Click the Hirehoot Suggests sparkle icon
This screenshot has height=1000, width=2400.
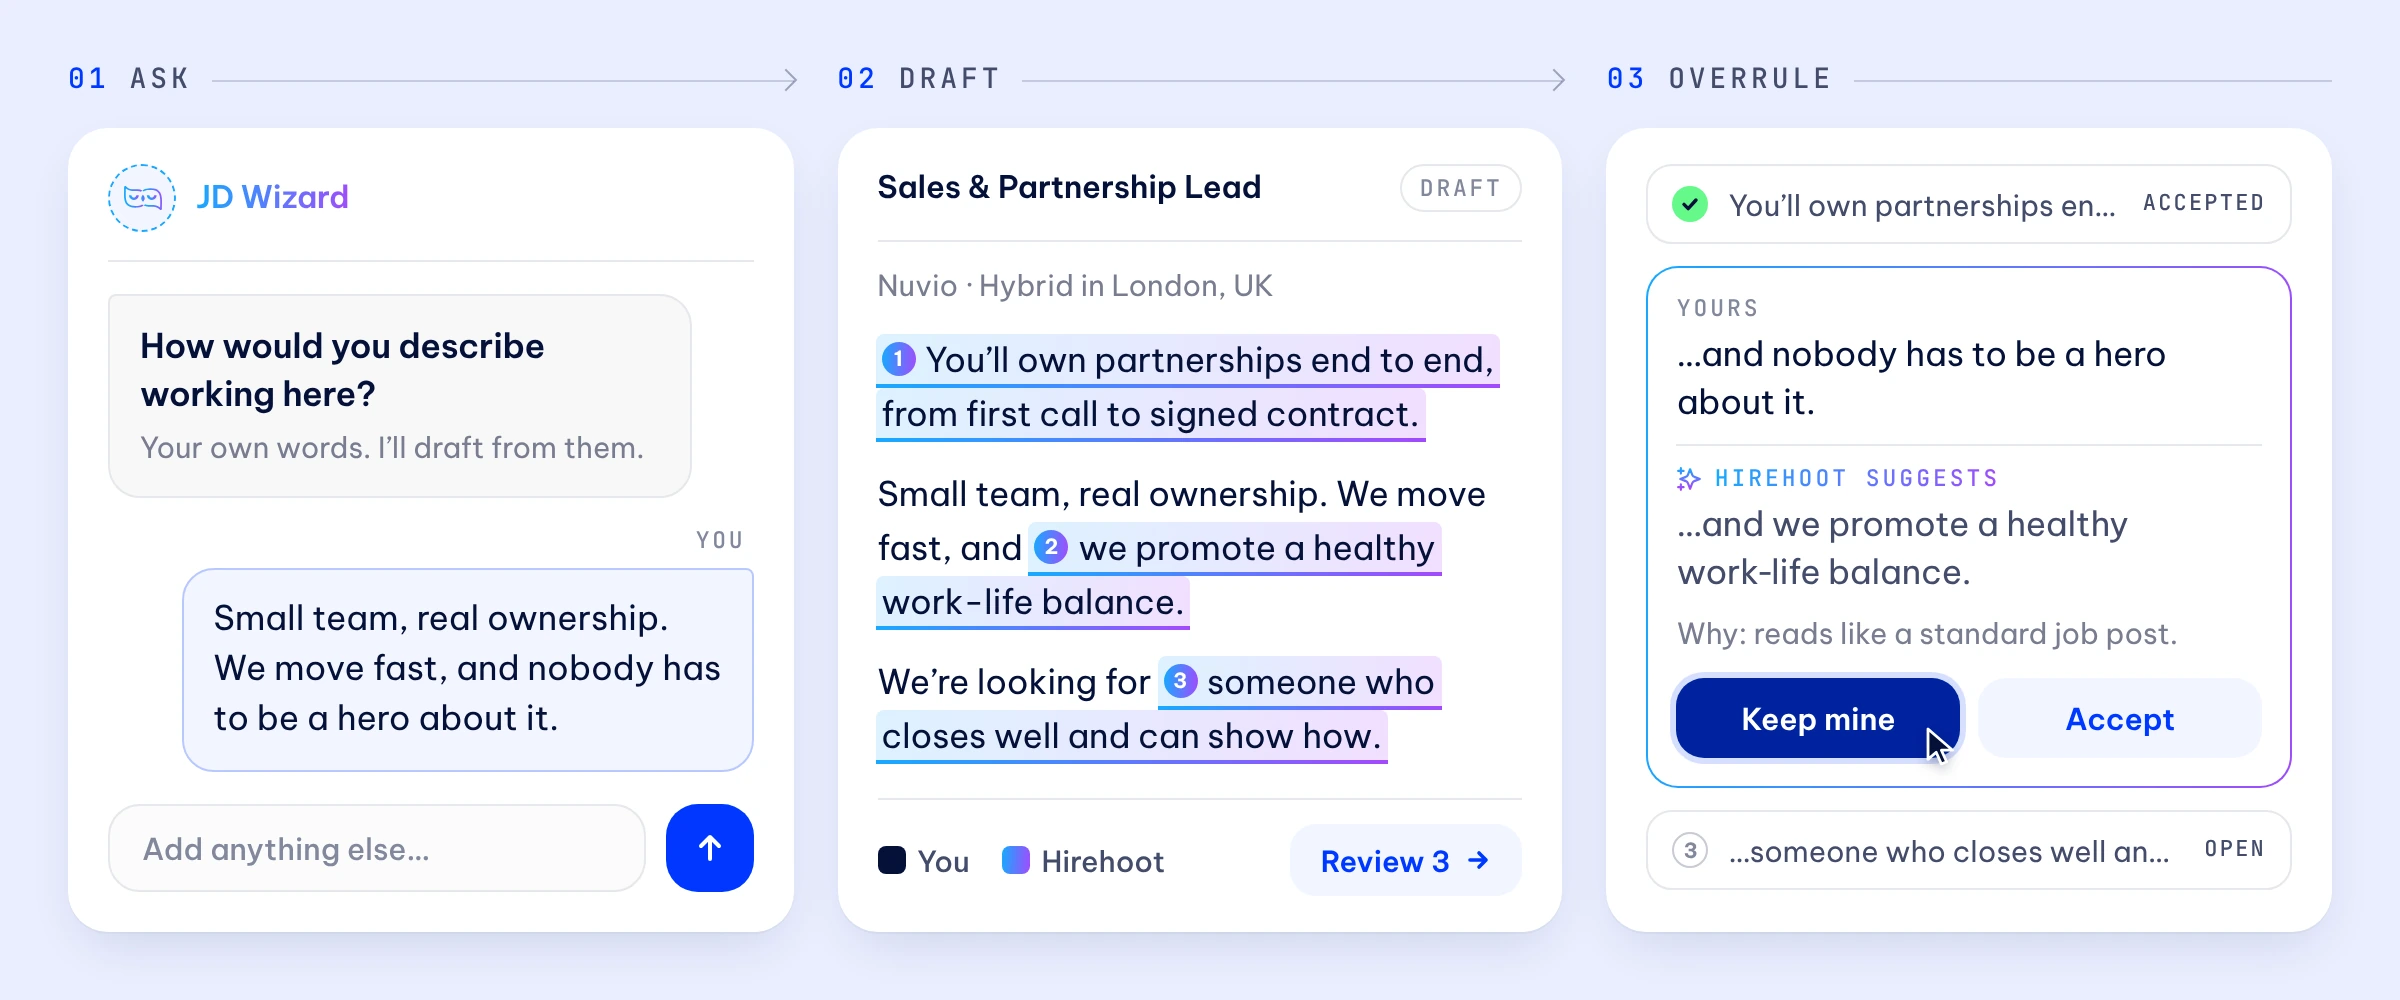pyautogui.click(x=1688, y=478)
